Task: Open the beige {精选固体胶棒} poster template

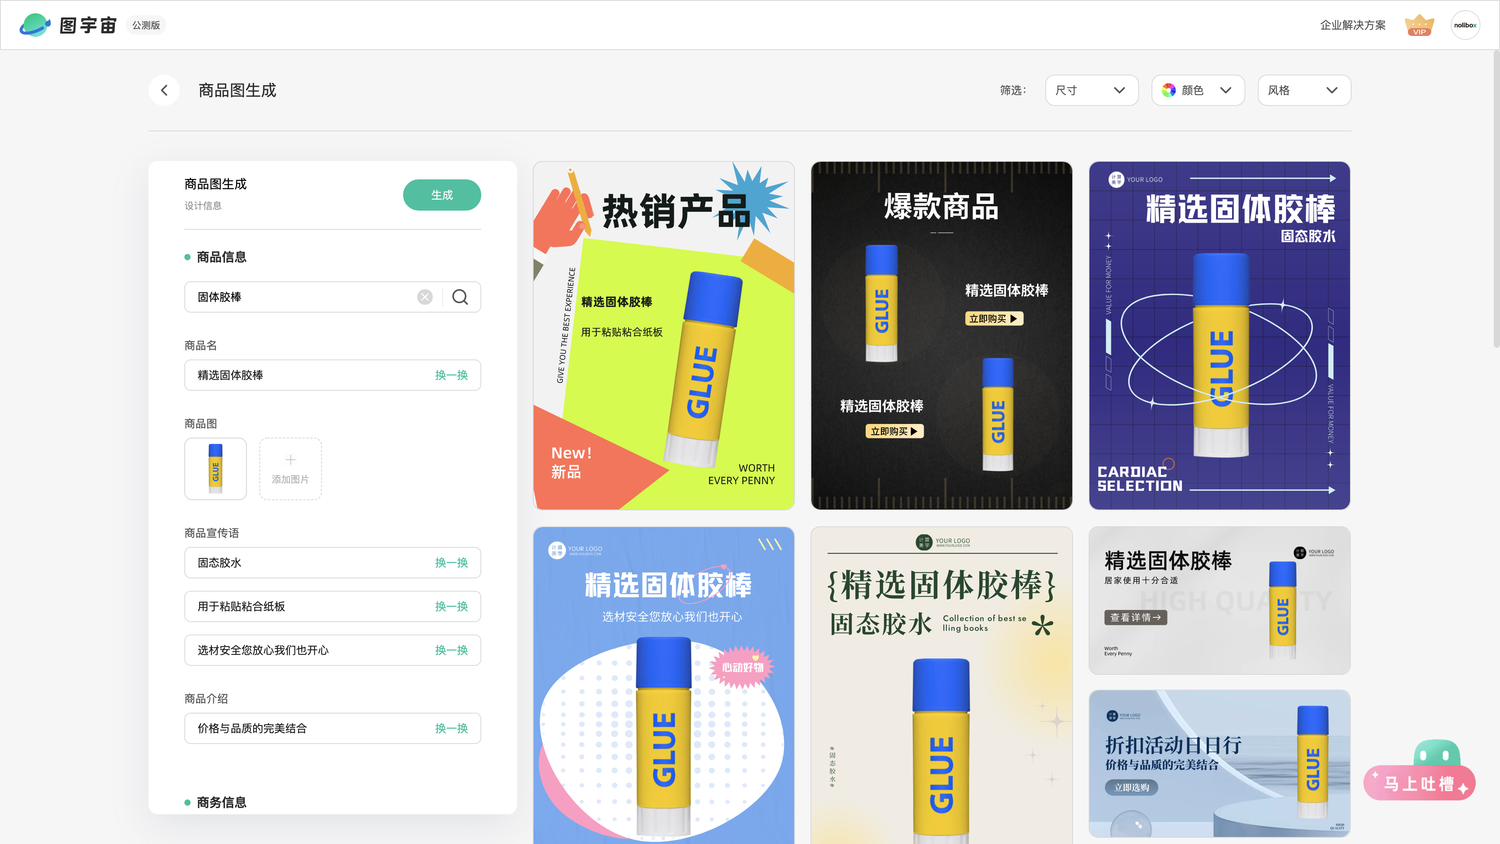Action: tap(941, 685)
